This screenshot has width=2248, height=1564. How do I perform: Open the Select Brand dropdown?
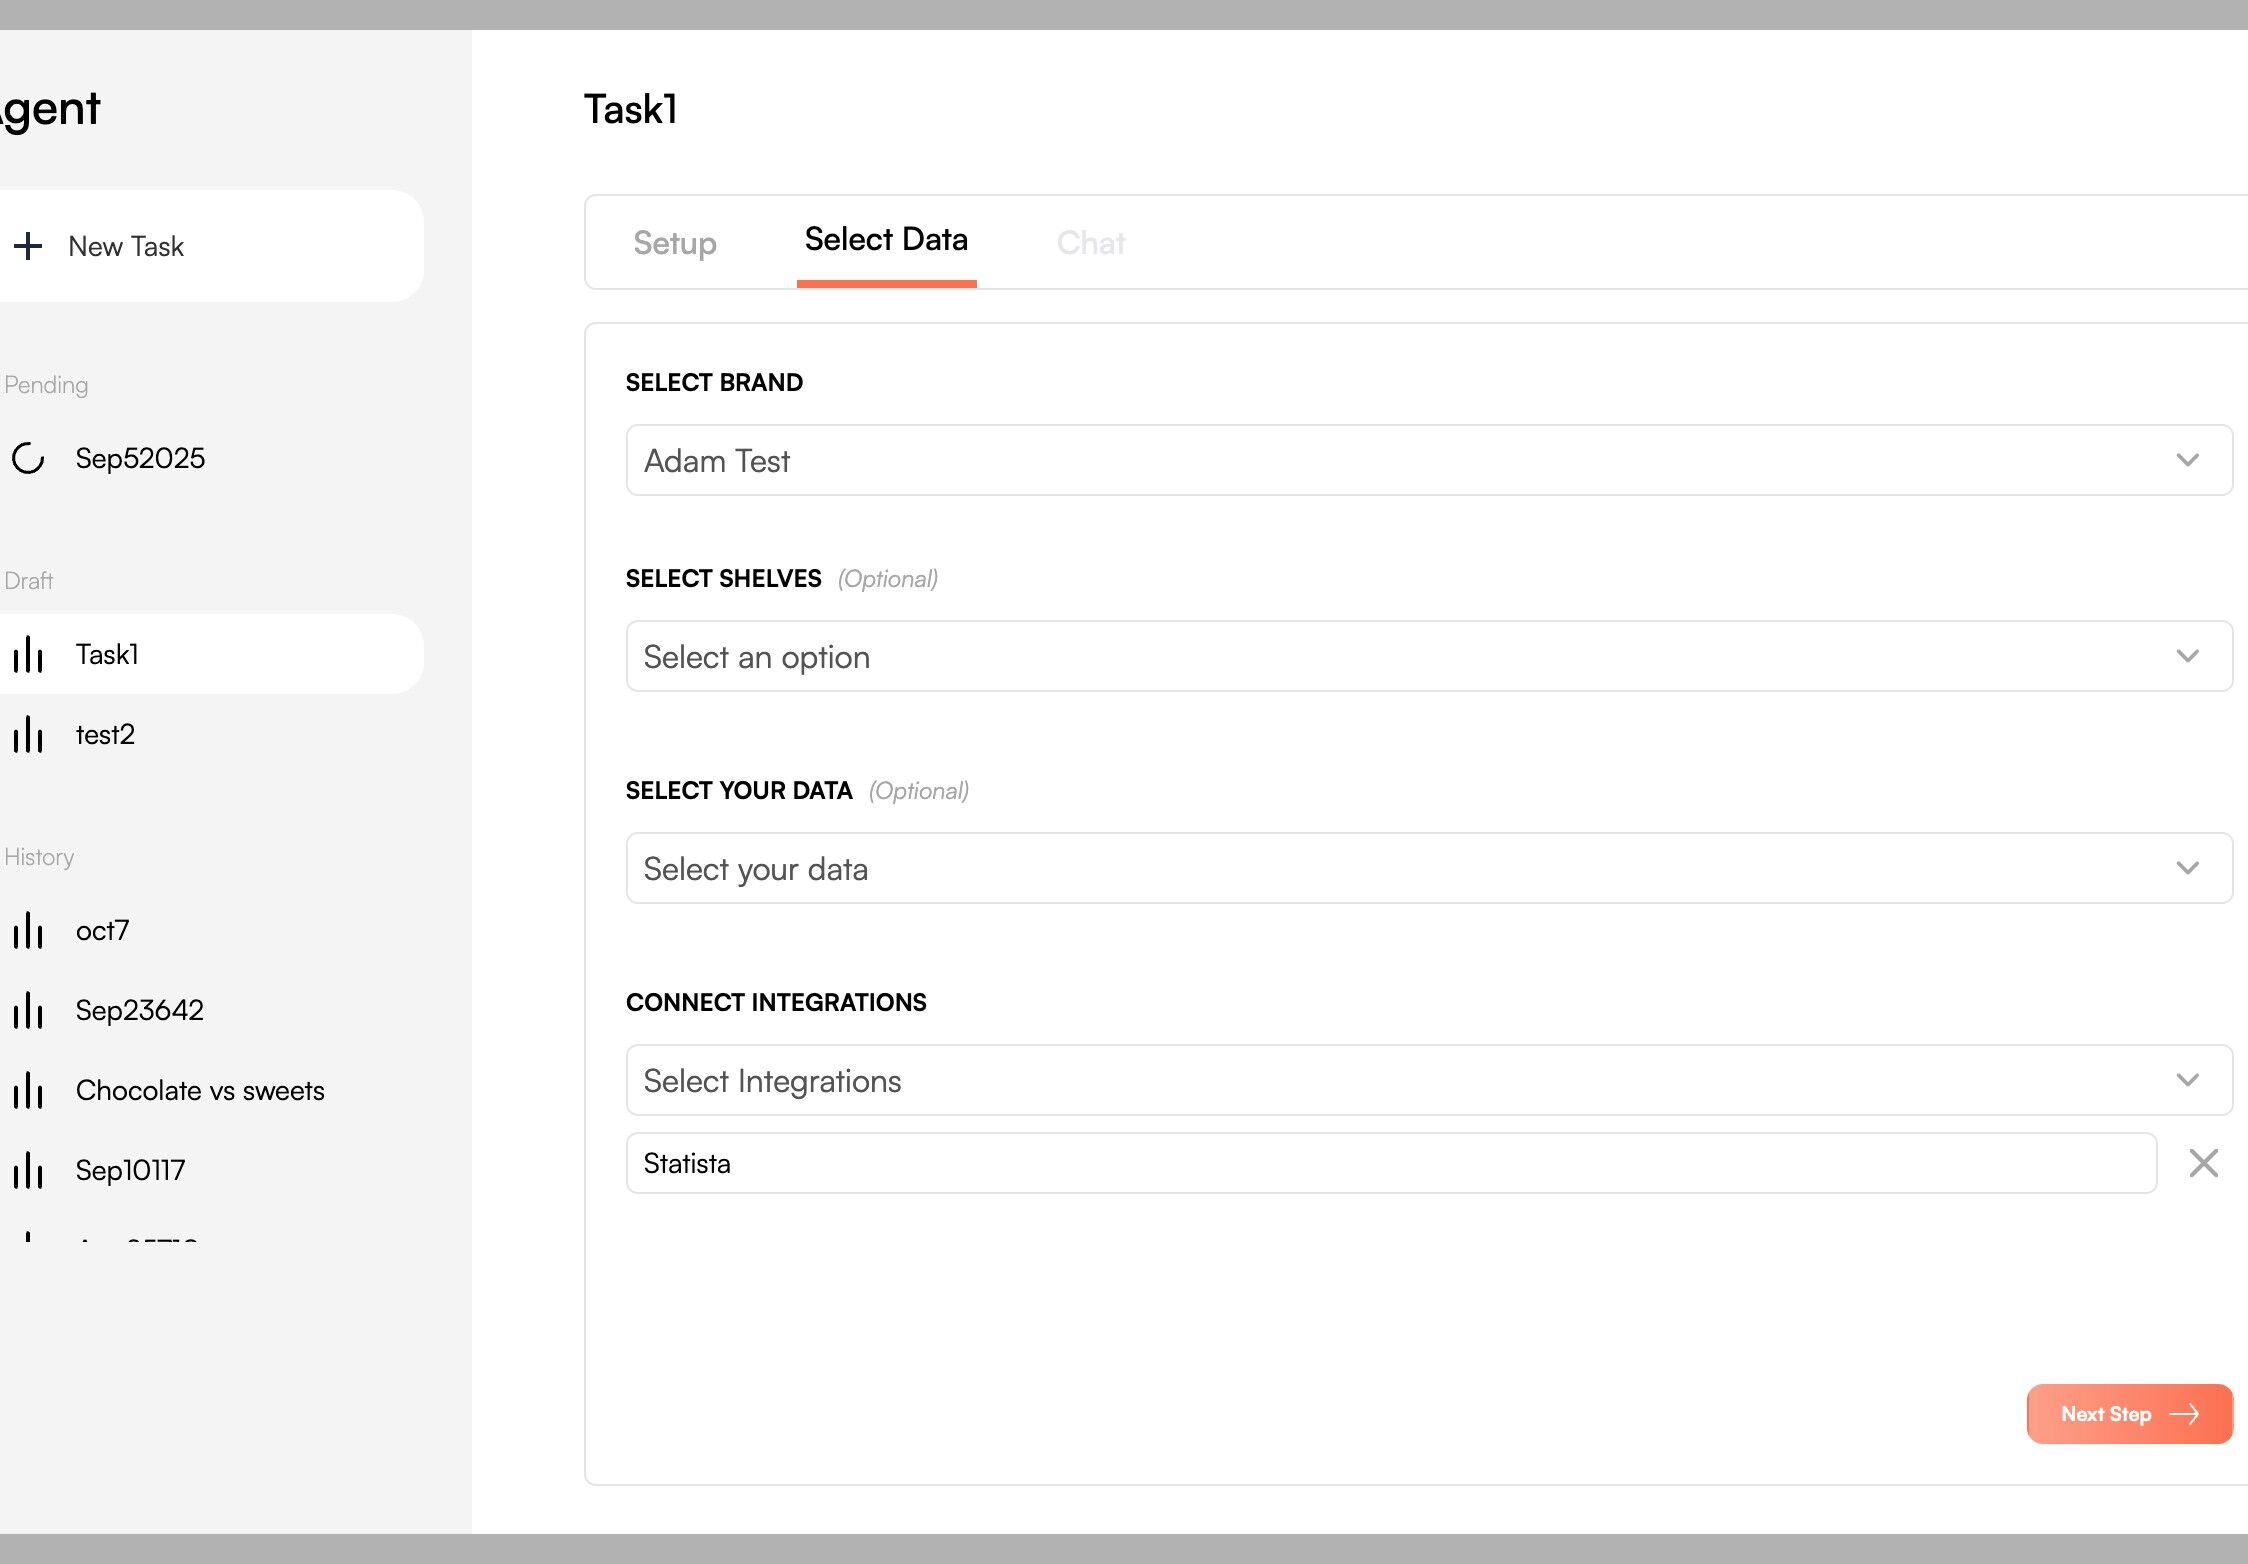click(x=1428, y=460)
